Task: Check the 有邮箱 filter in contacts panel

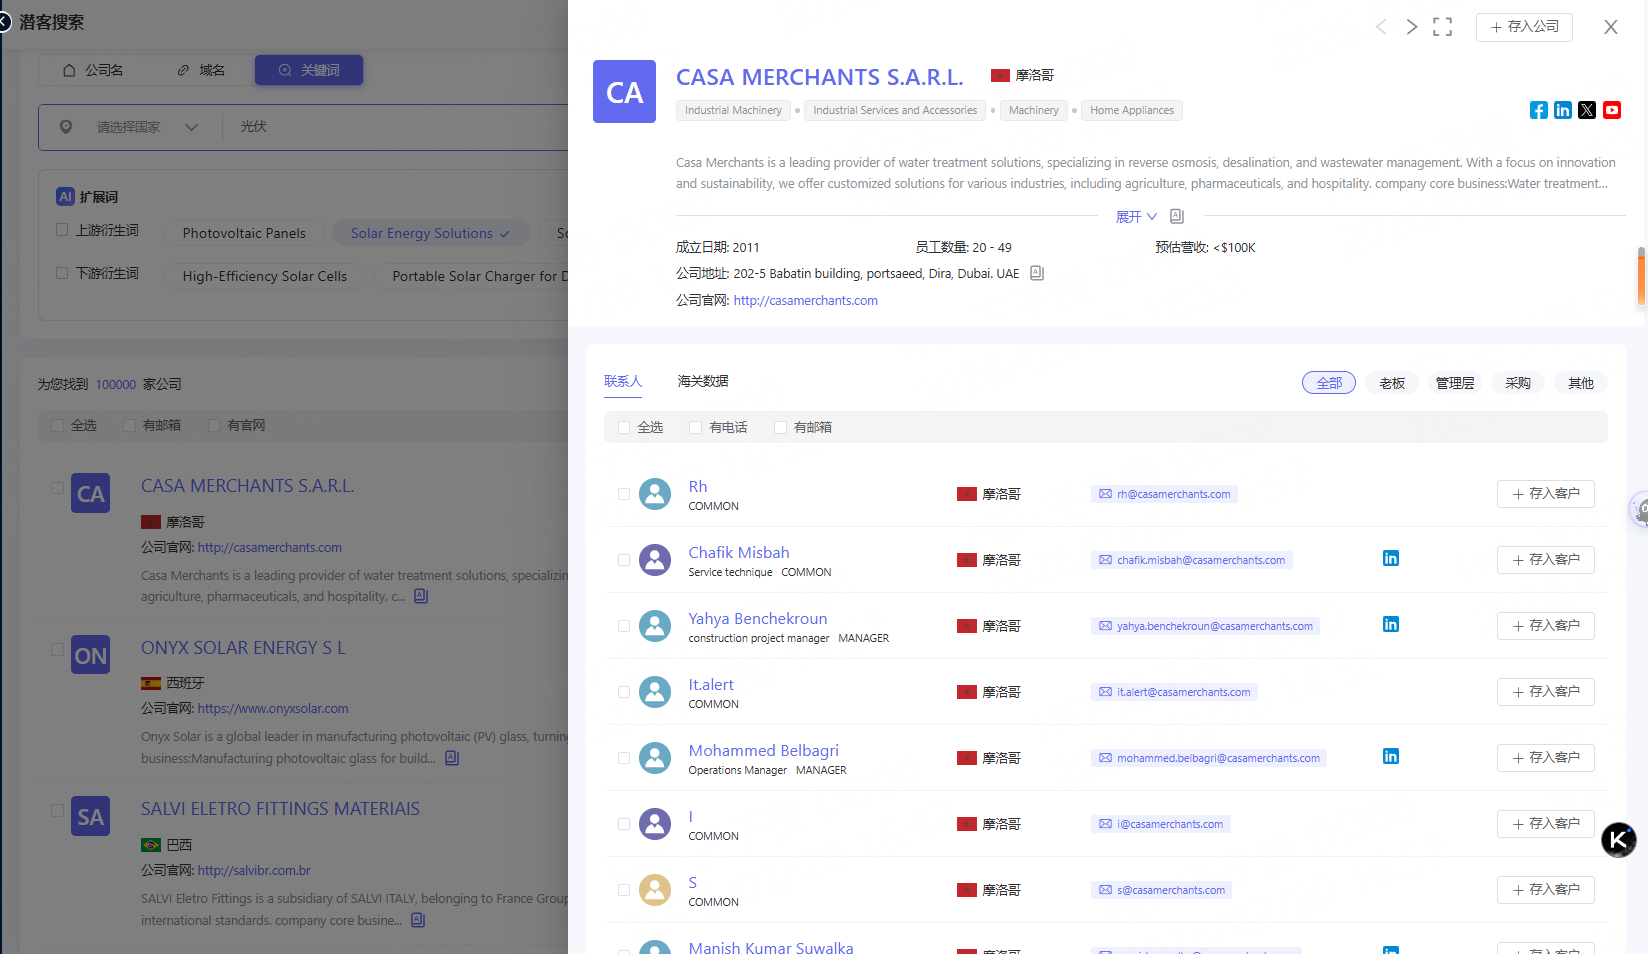Action: point(780,428)
